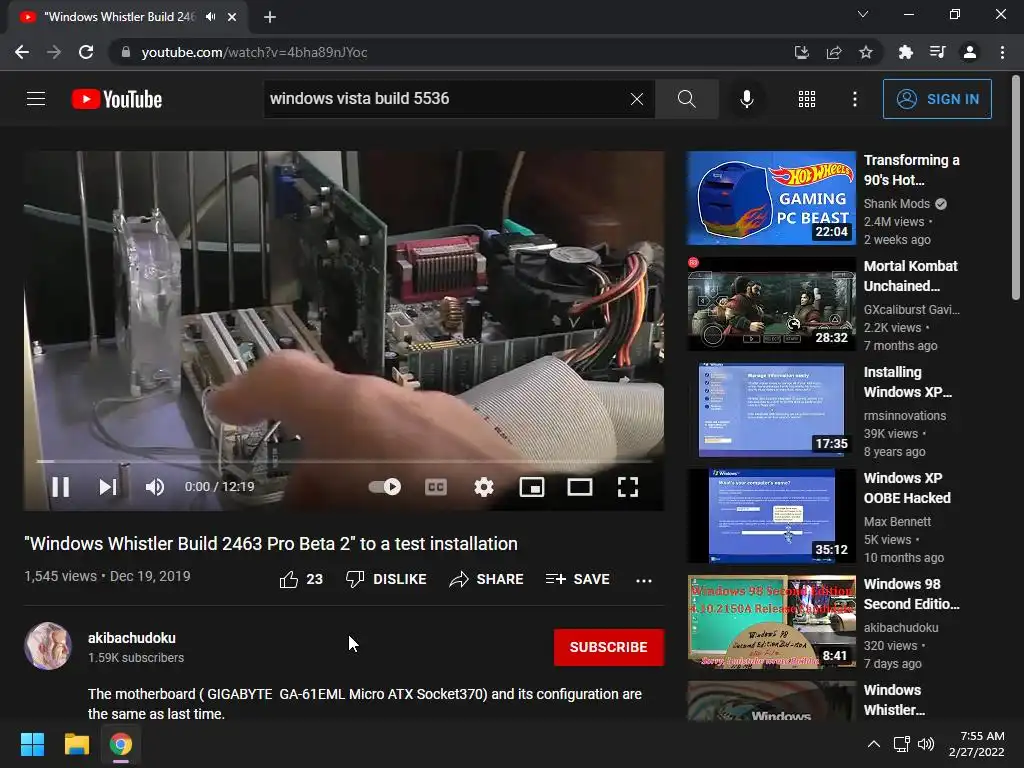Open Hot Wheels Gaming PC Beast thumbnail
Viewport: 1024px width, 768px height.
771,198
